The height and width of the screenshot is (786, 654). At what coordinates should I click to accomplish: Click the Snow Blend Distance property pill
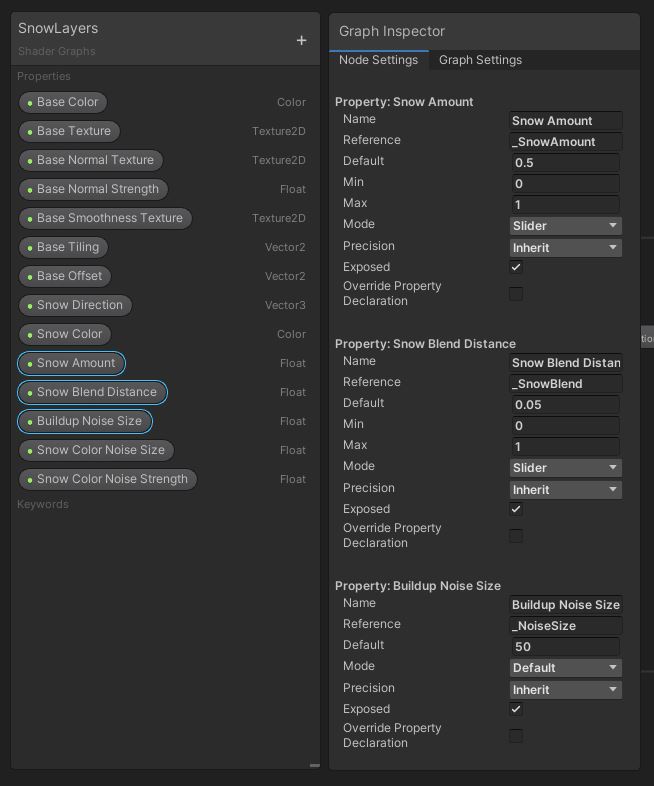coord(92,392)
